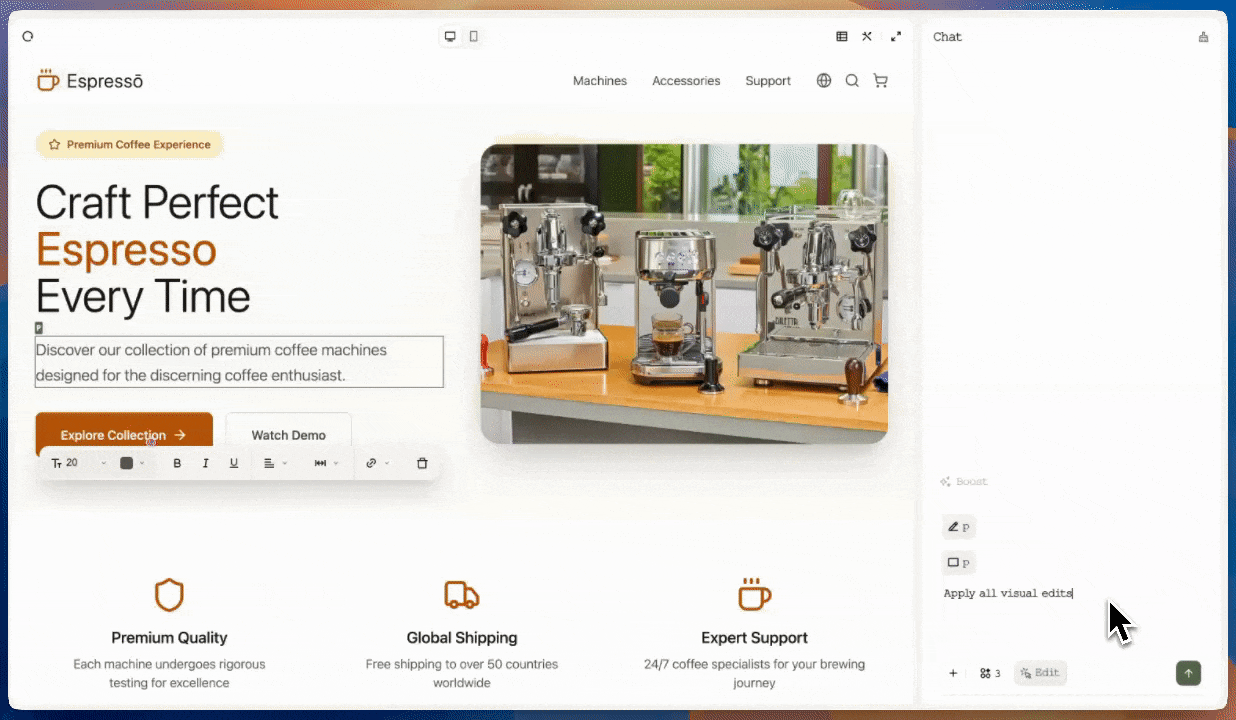Expand the text color dropdown arrow
This screenshot has width=1236, height=720.
click(142, 463)
